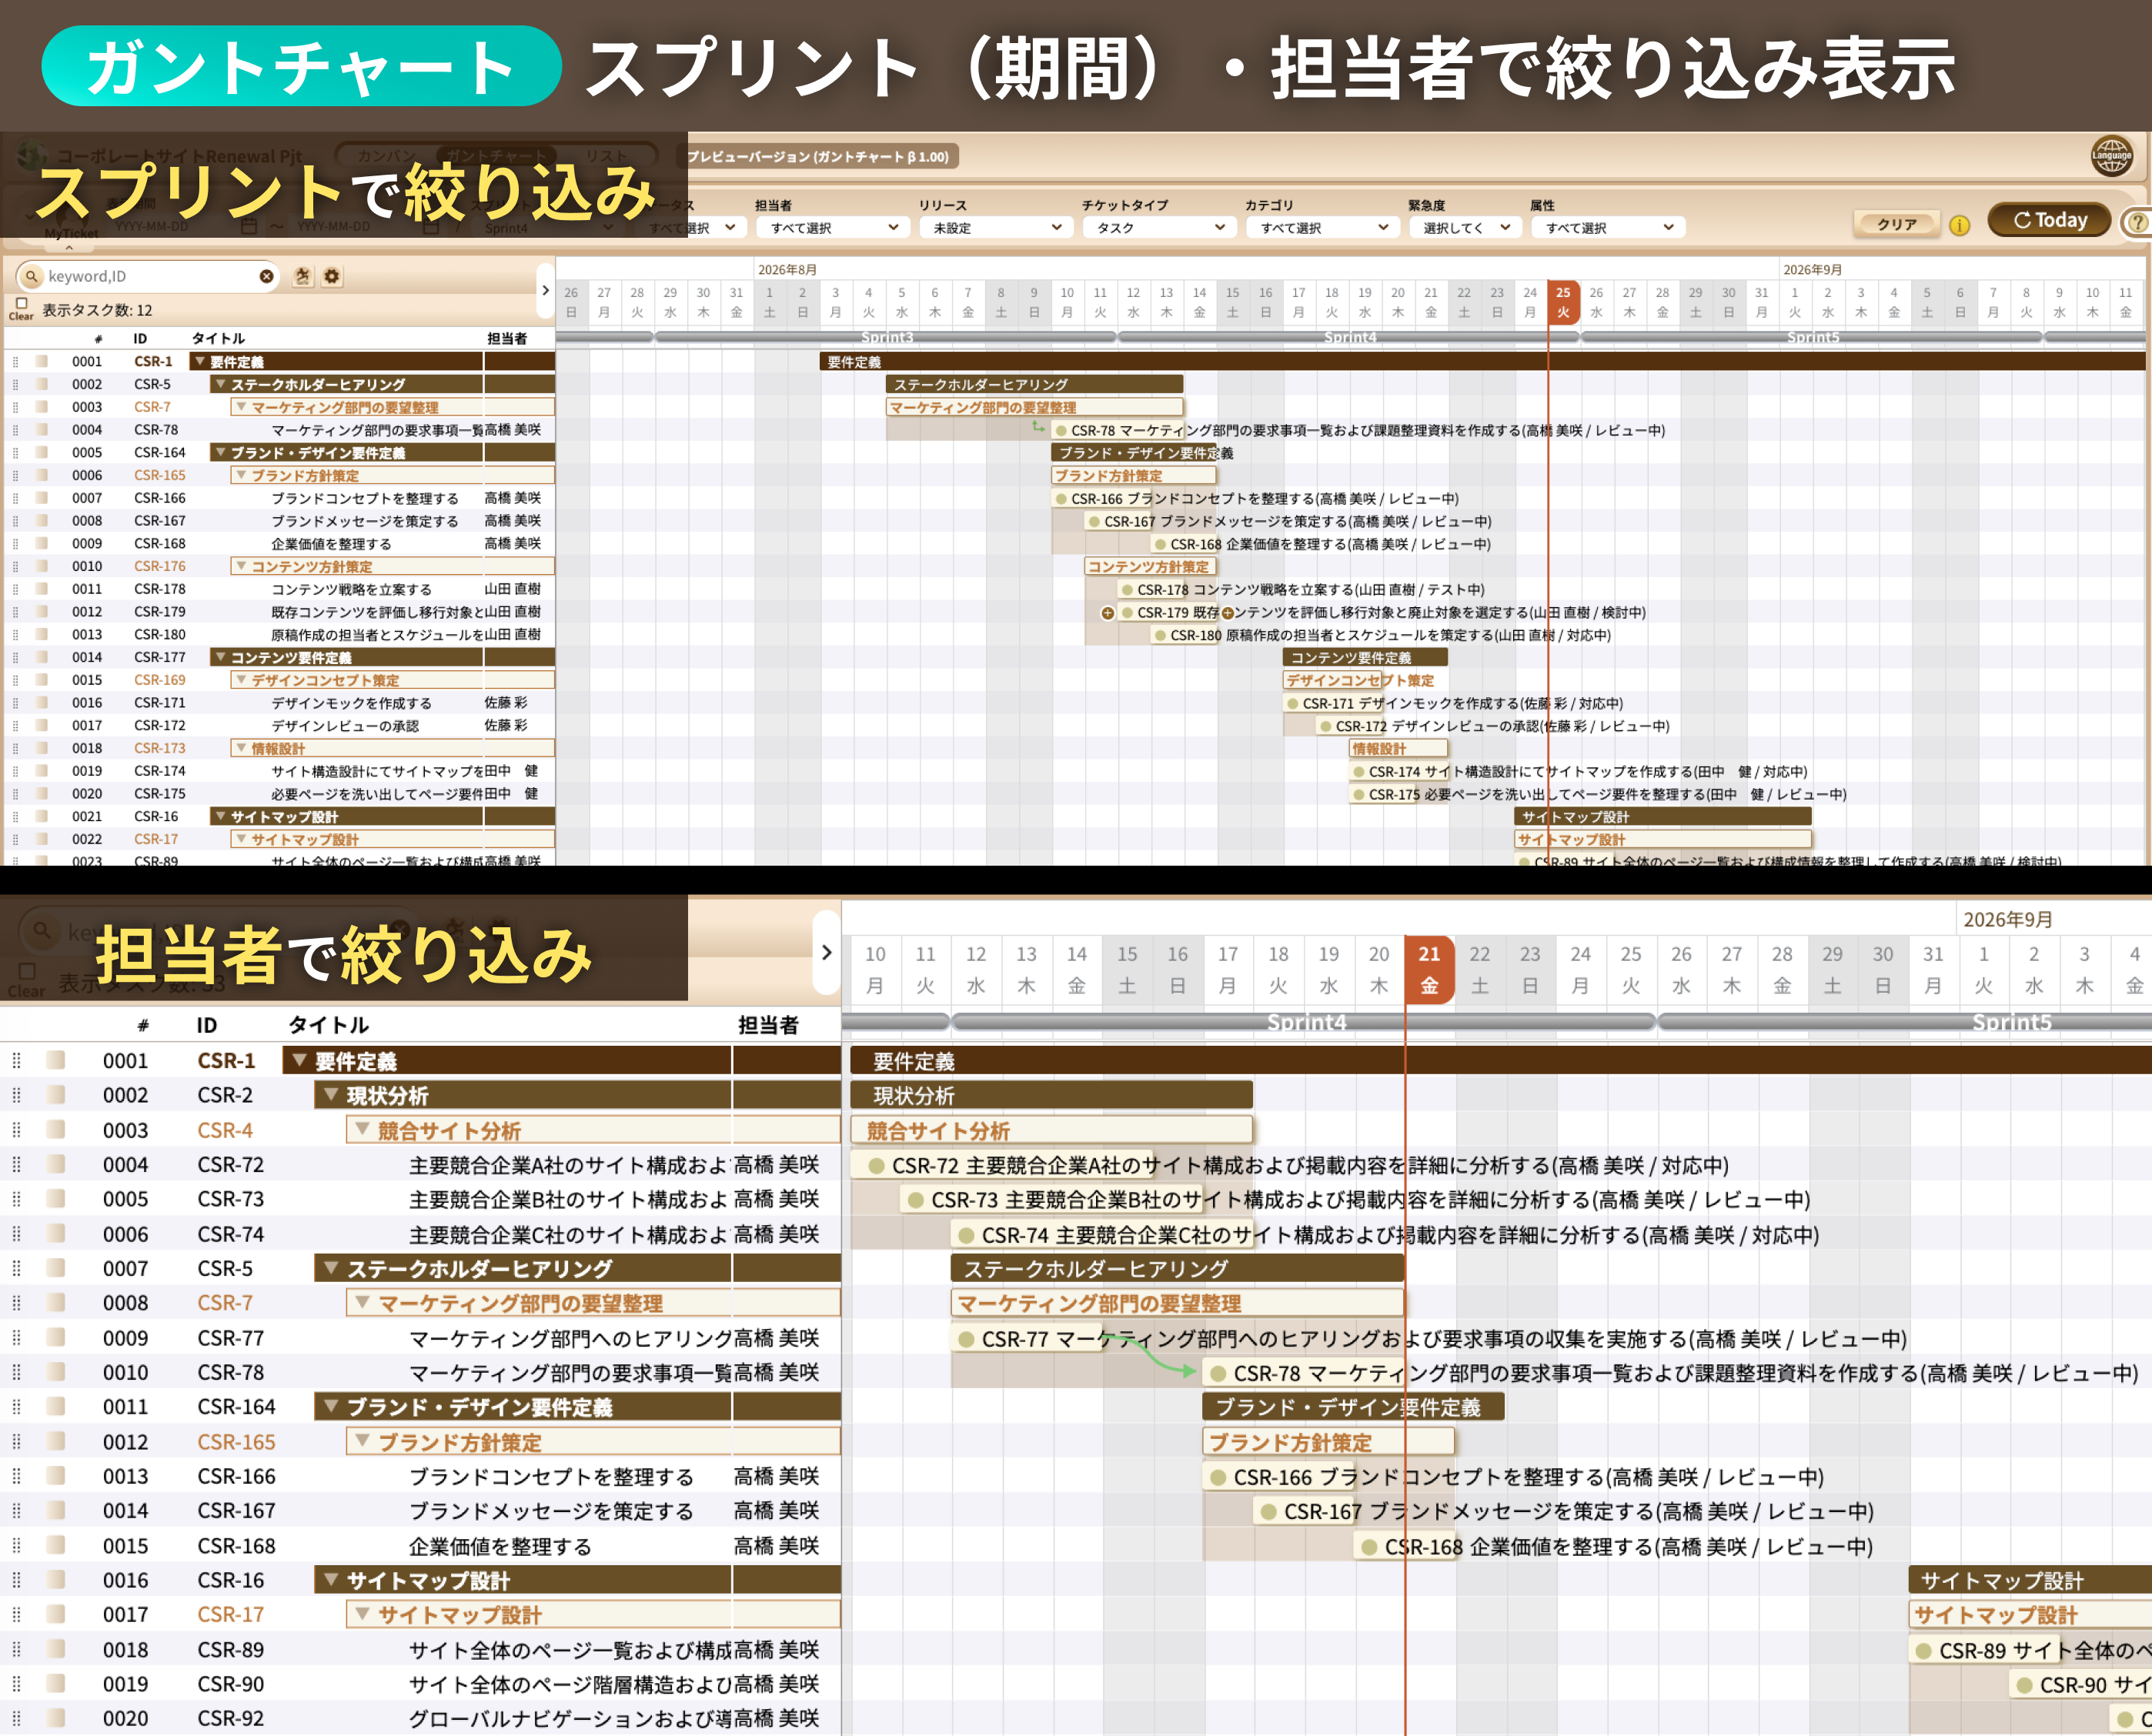Click status dot of CSR-174 gantt task

coord(1359,772)
